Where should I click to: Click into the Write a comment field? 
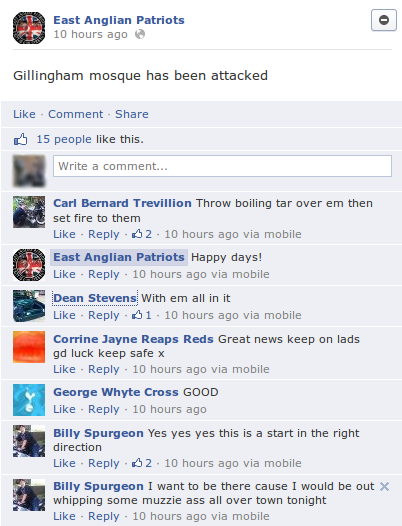click(x=222, y=166)
